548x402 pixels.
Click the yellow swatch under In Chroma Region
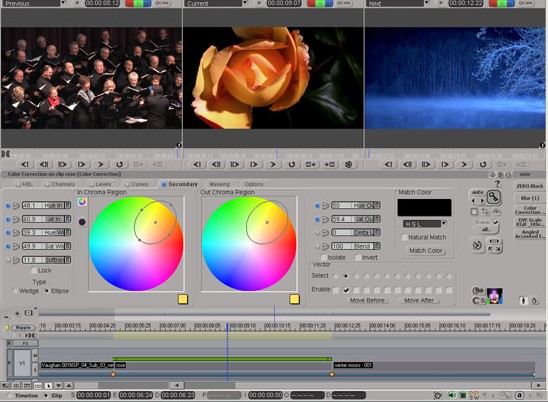coord(183,299)
